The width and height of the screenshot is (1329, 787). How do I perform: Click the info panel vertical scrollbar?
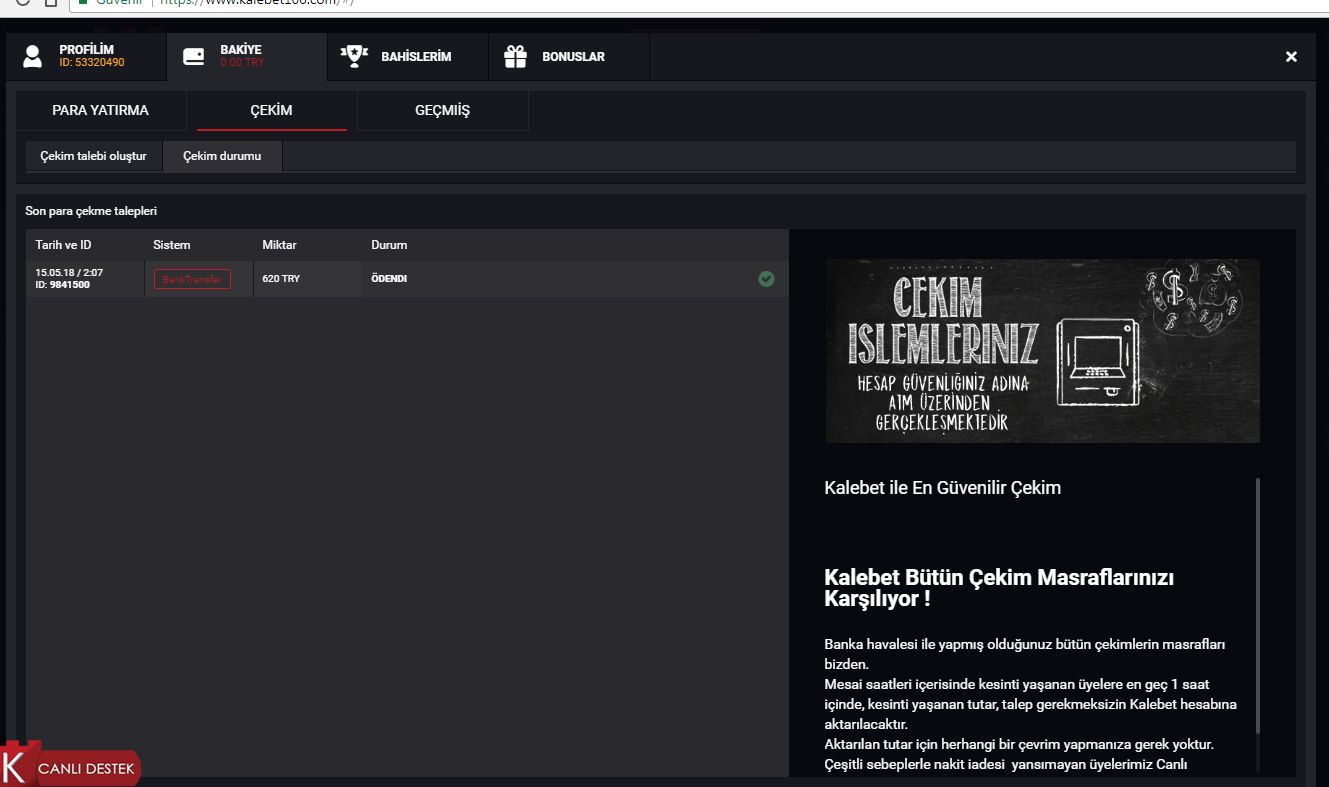[x=1258, y=607]
